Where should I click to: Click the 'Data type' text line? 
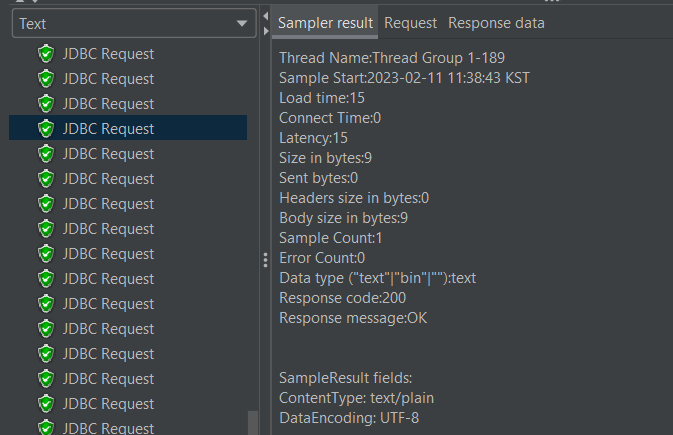(377, 278)
